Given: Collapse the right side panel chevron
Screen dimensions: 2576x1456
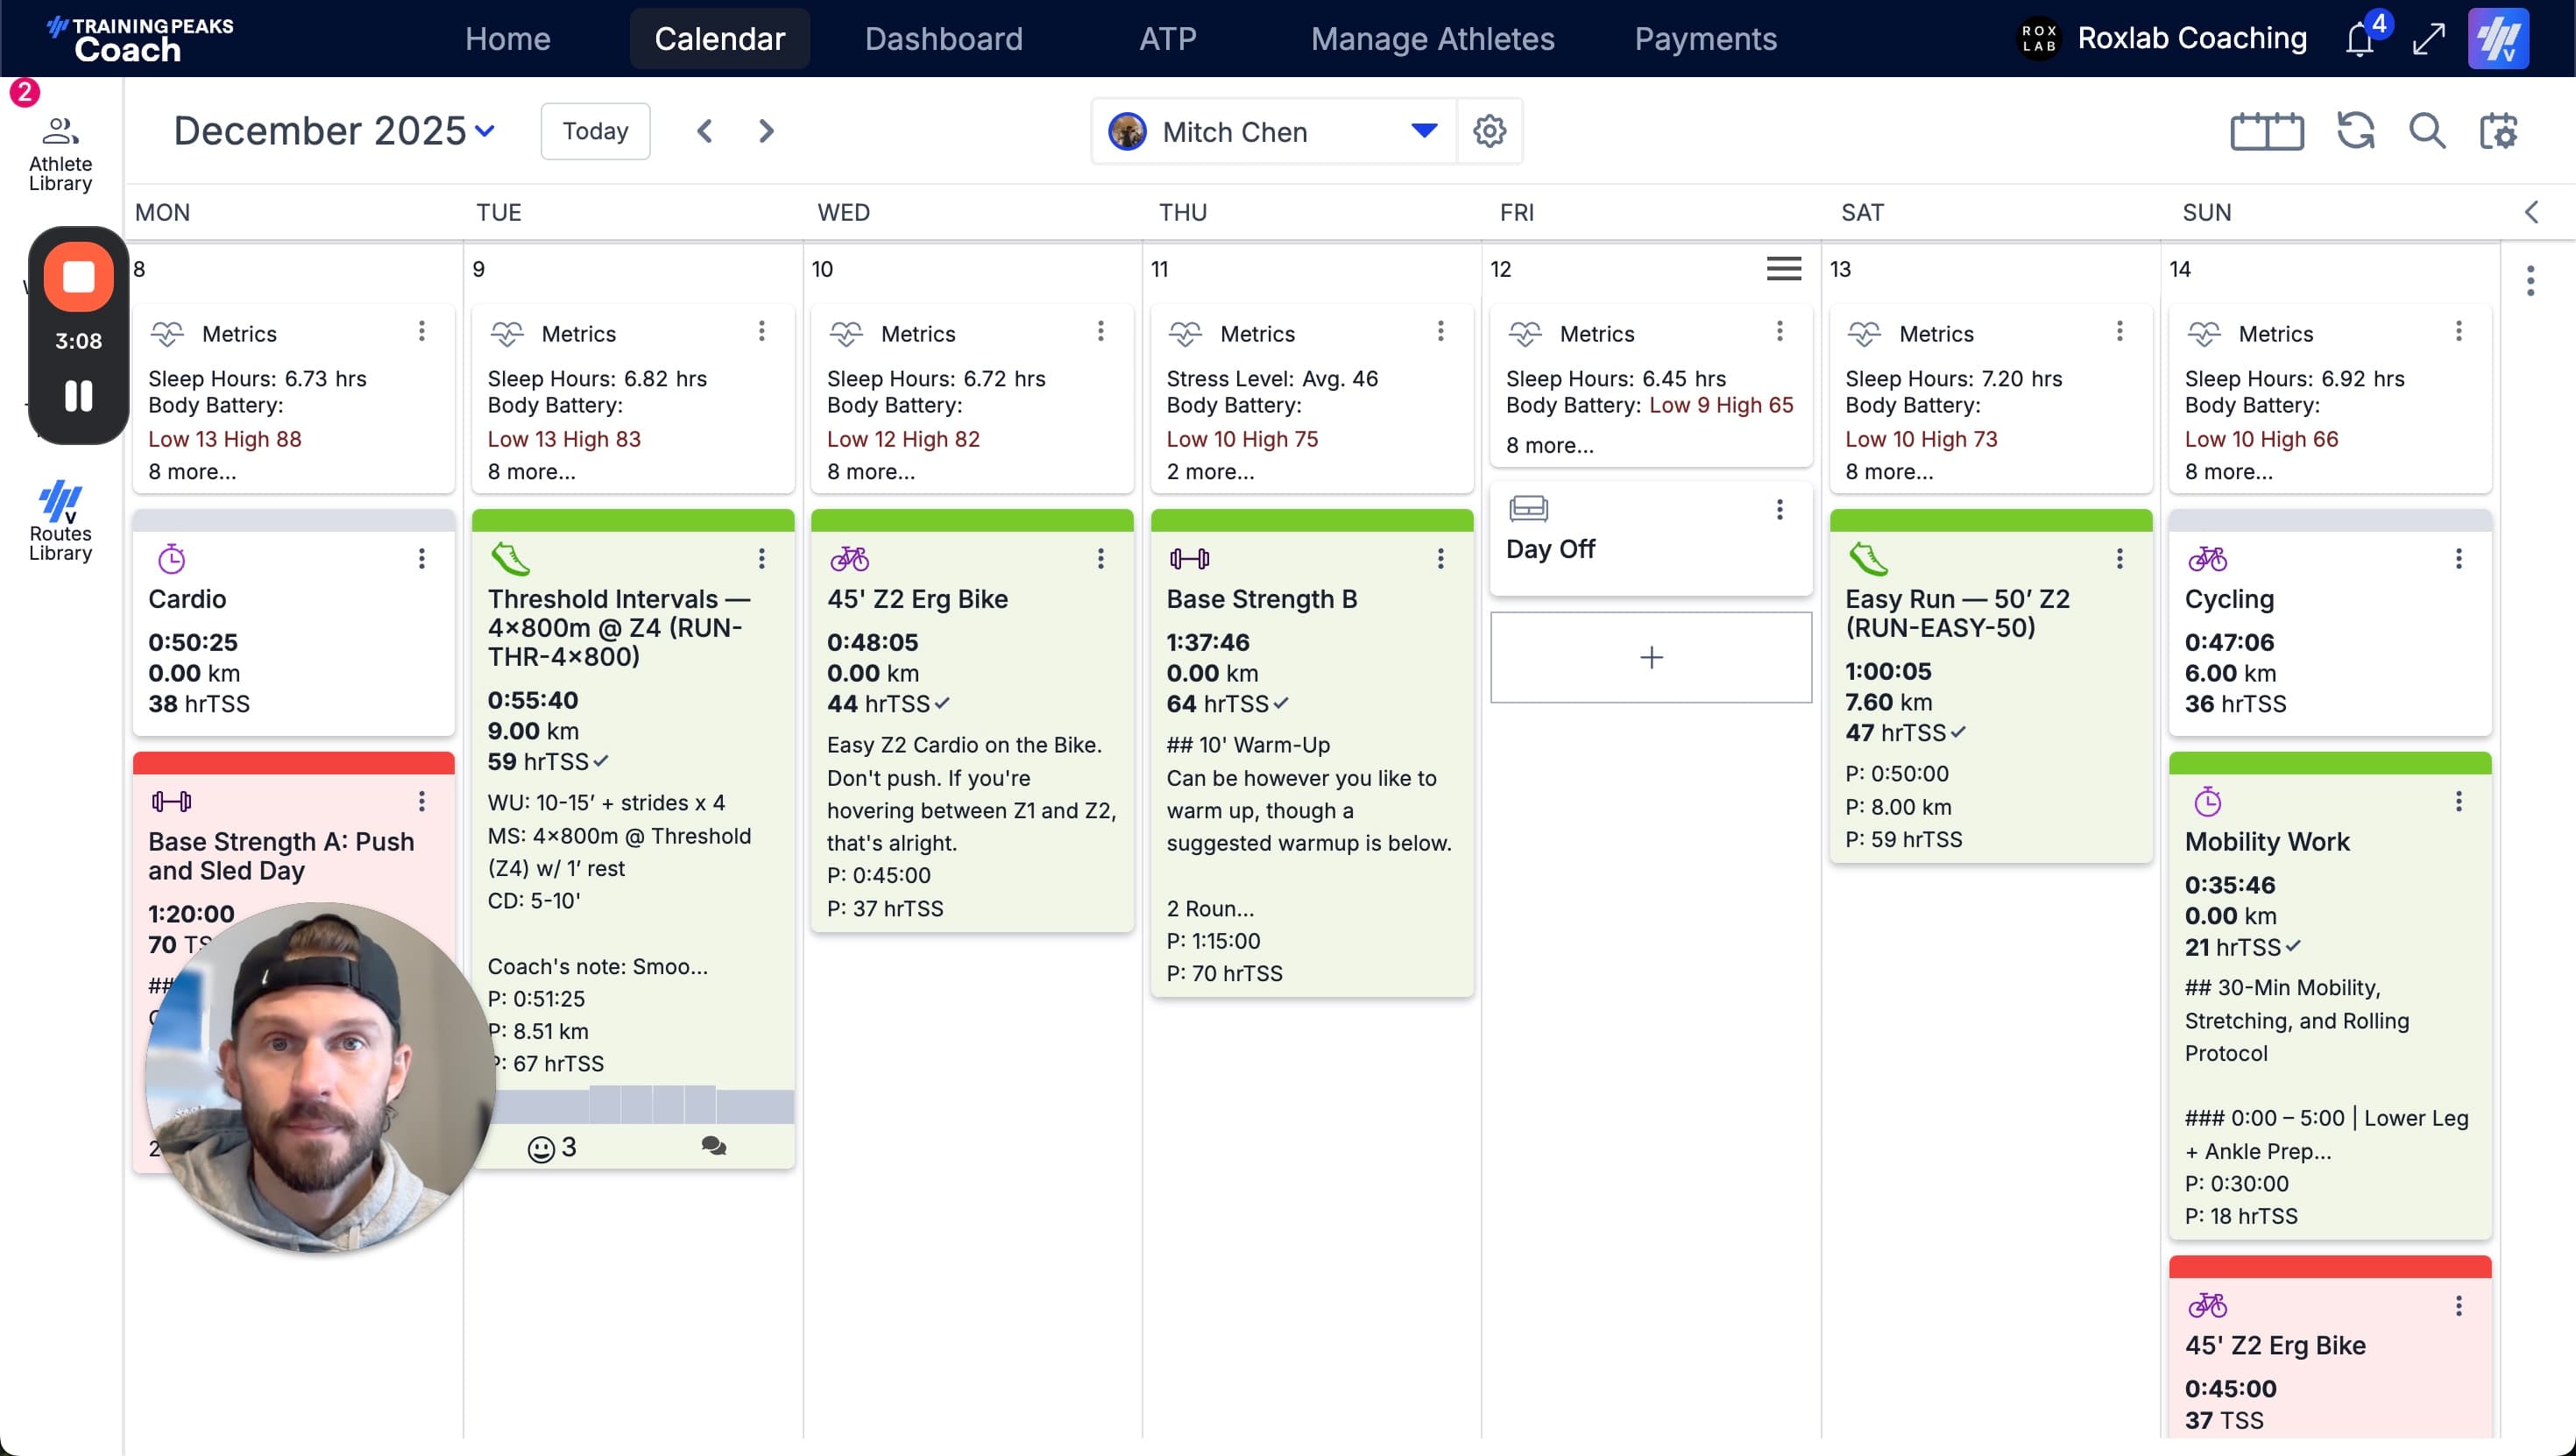Looking at the screenshot, I should click(x=2531, y=212).
